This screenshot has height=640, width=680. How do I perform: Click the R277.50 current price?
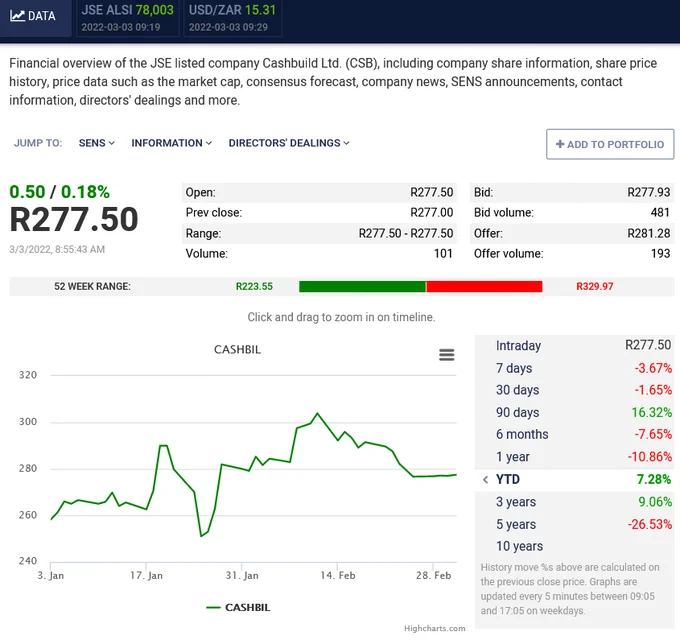click(74, 219)
